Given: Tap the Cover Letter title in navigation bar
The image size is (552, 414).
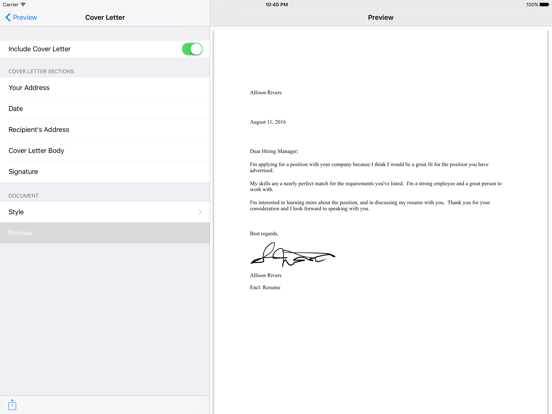Looking at the screenshot, I should point(105,17).
